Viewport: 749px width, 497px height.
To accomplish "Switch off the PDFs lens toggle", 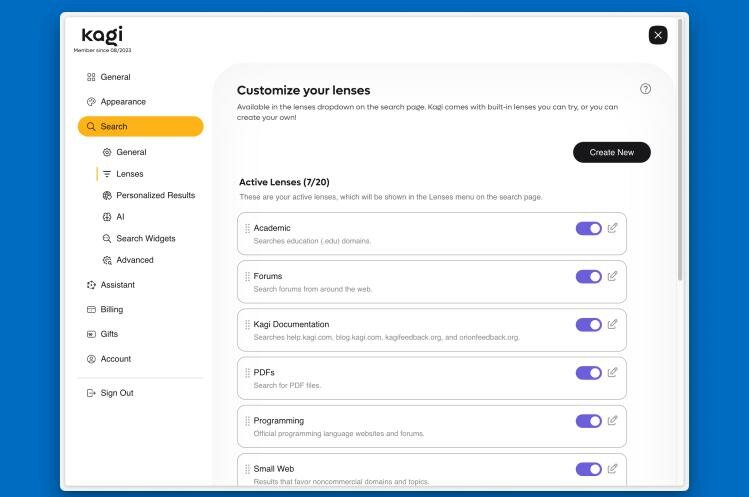I will [x=588, y=372].
